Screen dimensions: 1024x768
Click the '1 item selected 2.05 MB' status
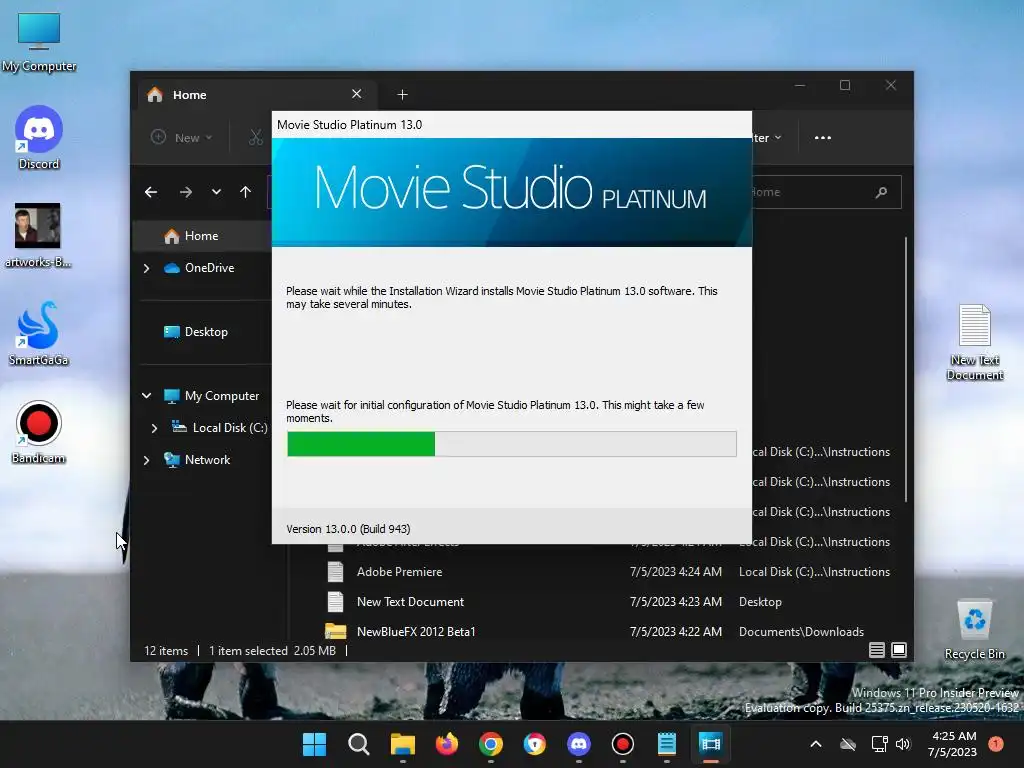click(272, 651)
